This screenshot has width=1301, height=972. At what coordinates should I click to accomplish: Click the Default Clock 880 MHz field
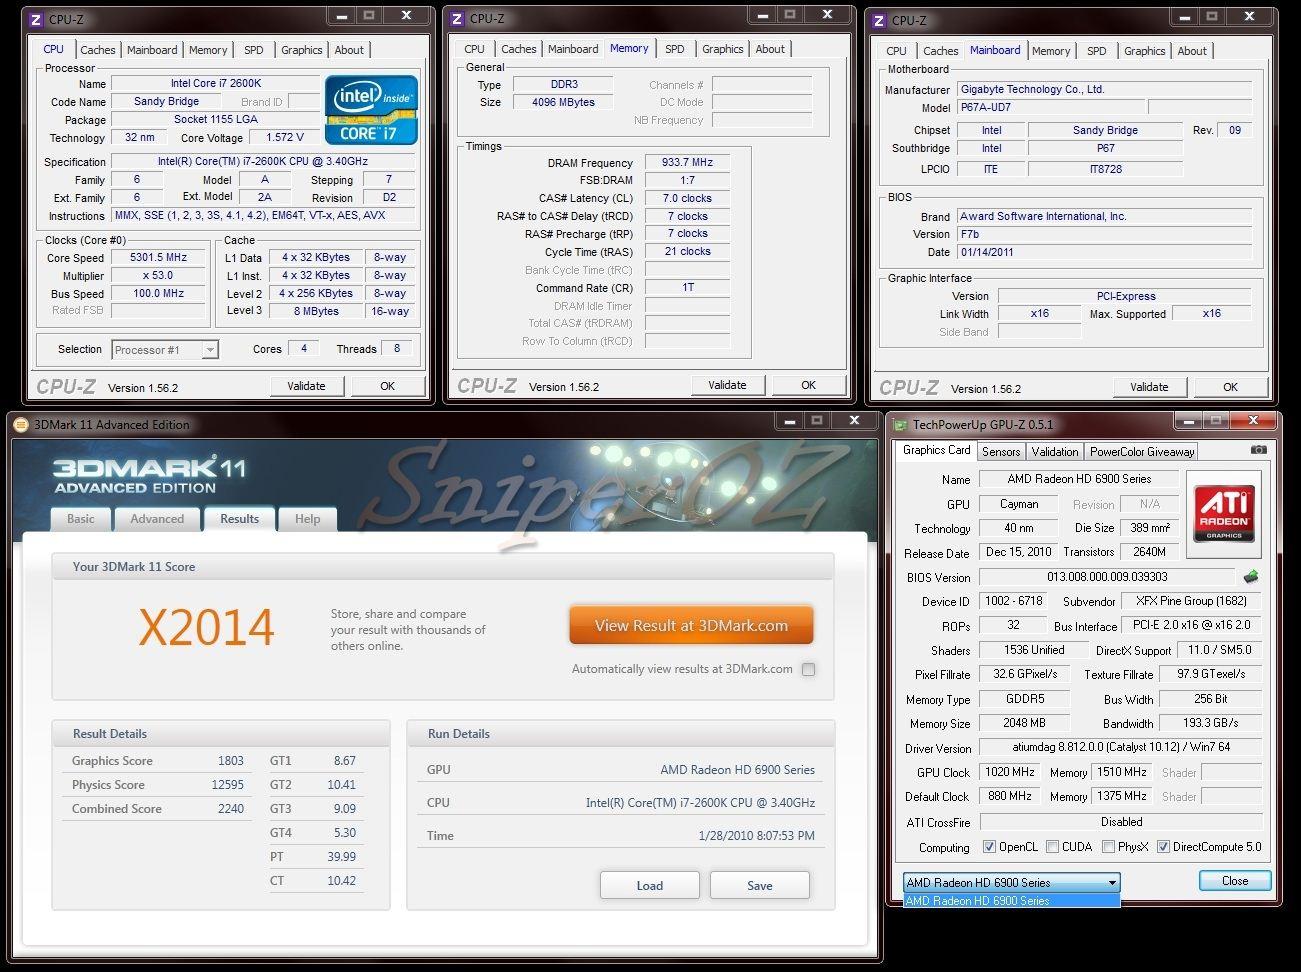(x=1010, y=797)
